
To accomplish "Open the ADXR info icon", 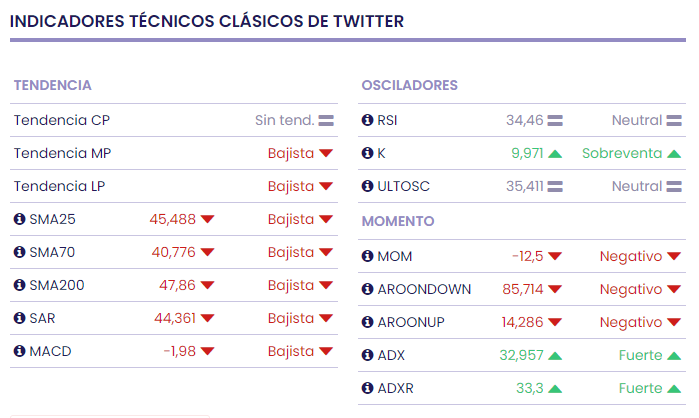I will pos(367,388).
